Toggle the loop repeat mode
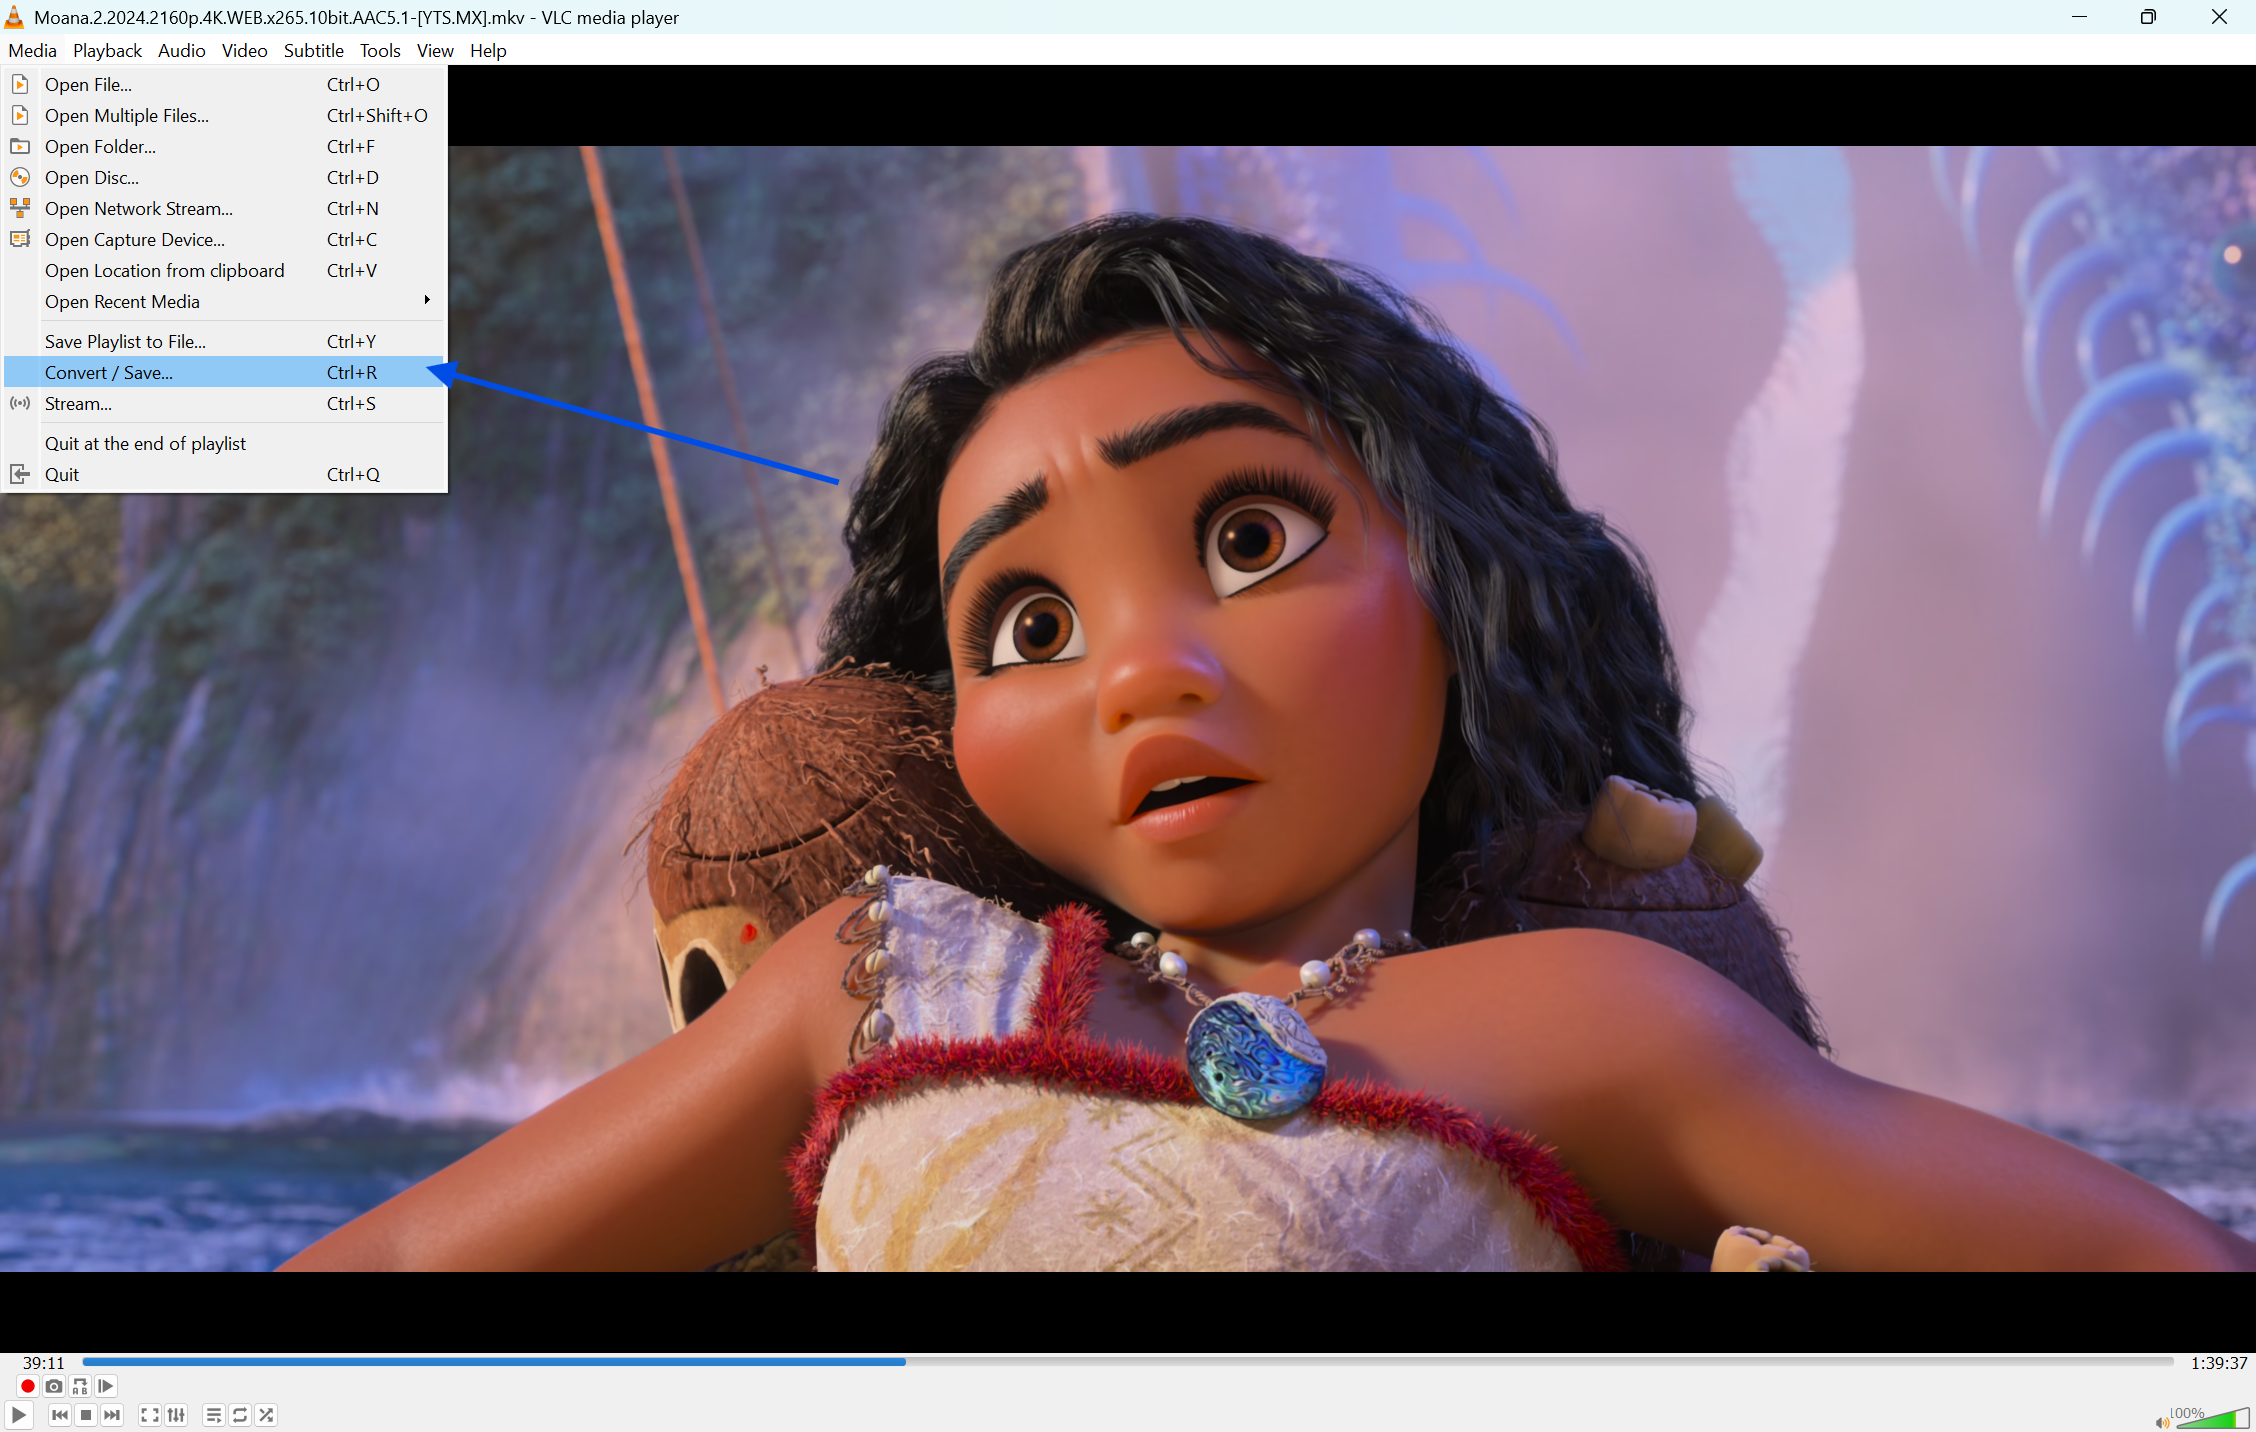 click(x=240, y=1415)
